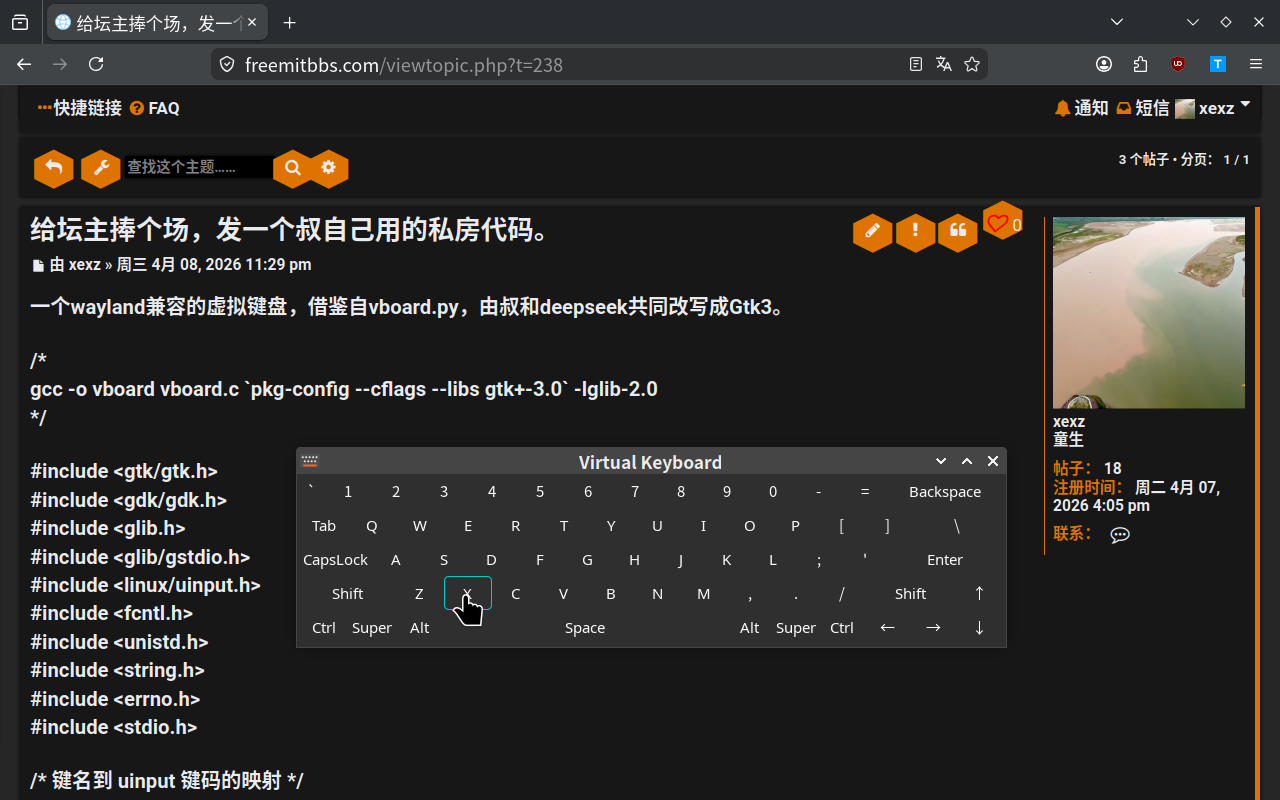Click the topic search input field

point(197,168)
